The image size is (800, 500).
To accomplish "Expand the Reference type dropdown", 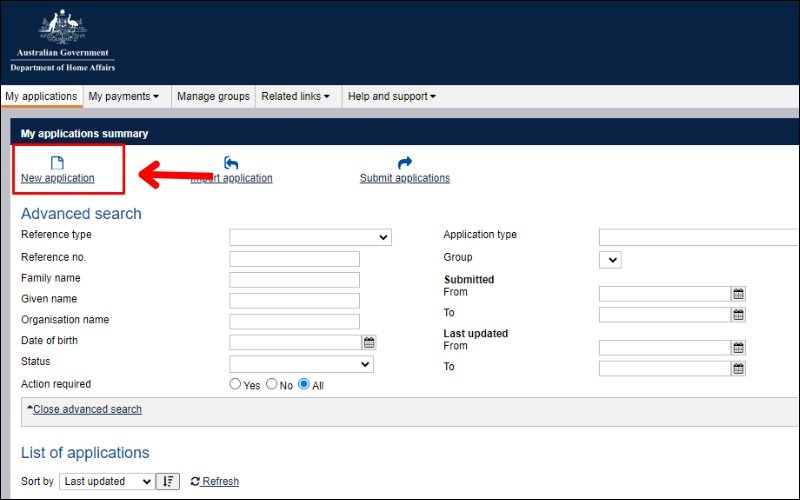I will click(310, 237).
